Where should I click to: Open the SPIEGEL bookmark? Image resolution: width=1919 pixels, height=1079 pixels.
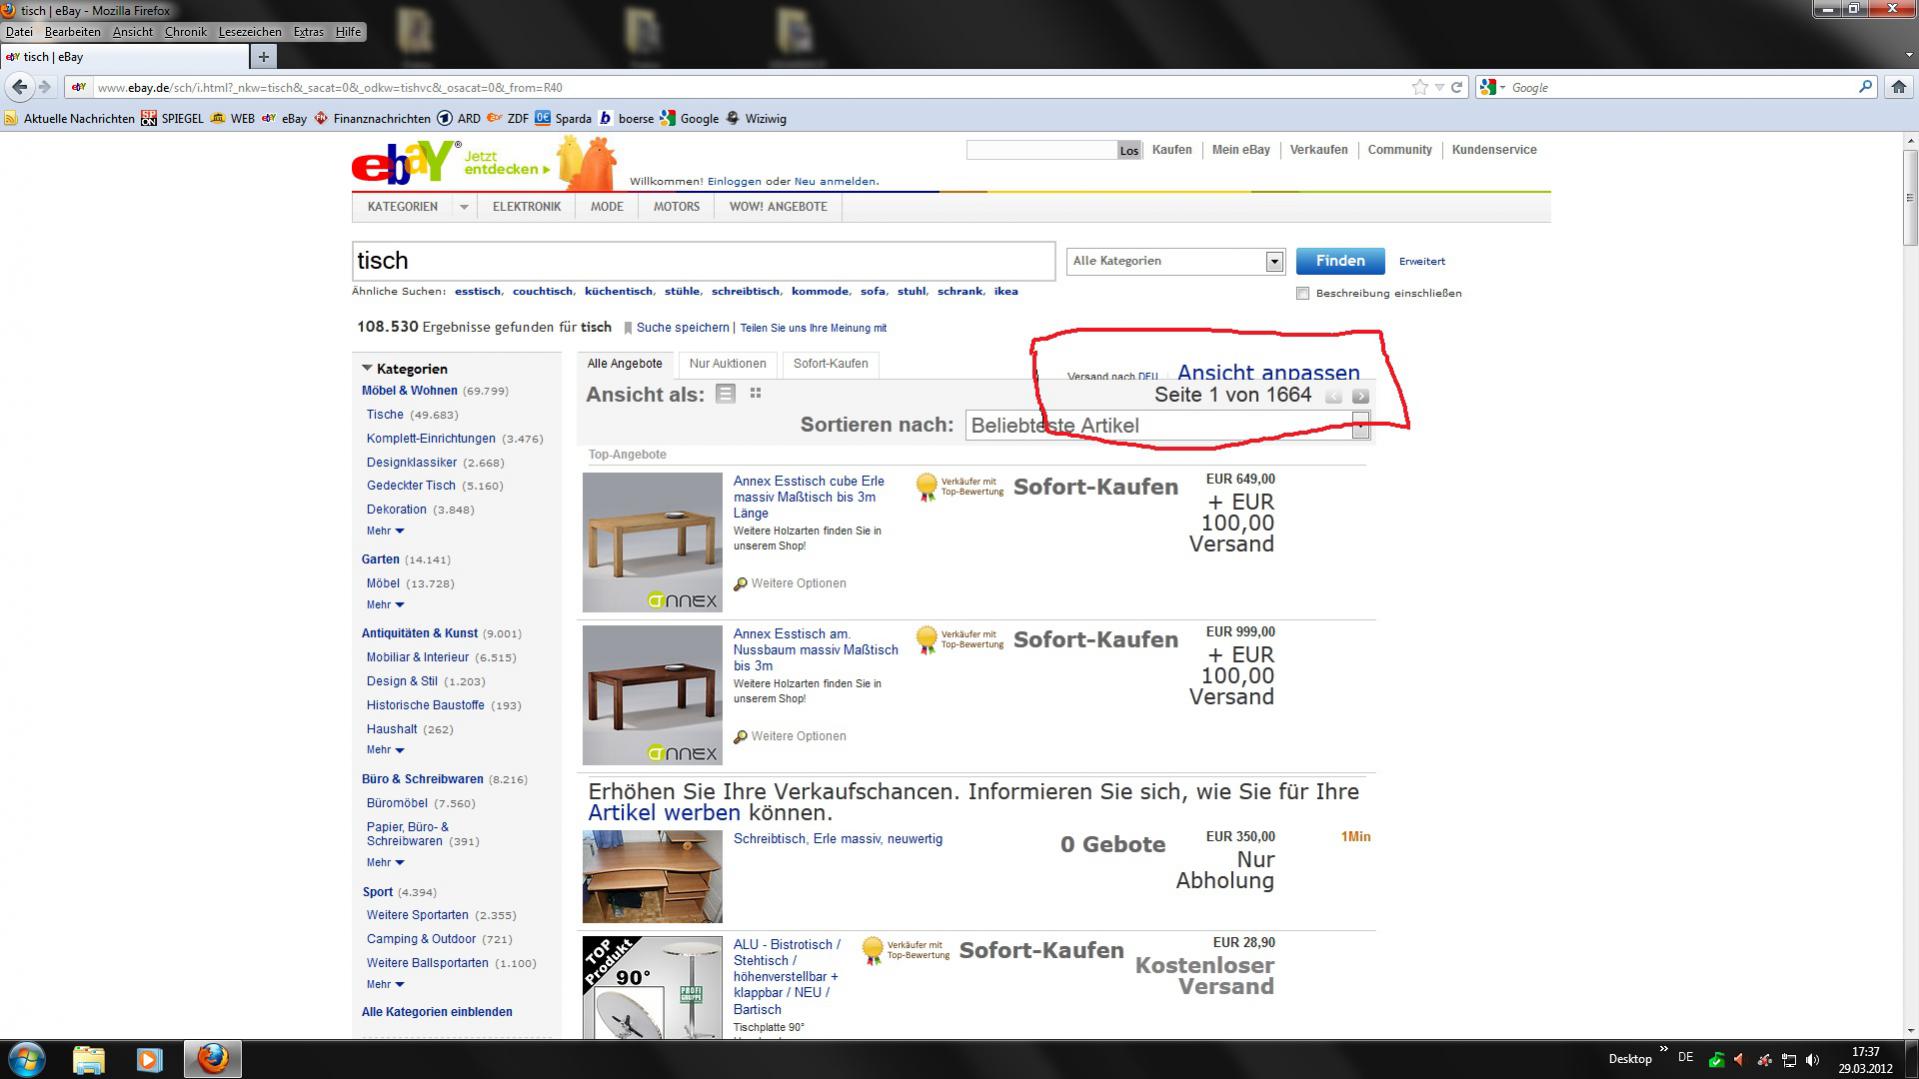pyautogui.click(x=172, y=118)
